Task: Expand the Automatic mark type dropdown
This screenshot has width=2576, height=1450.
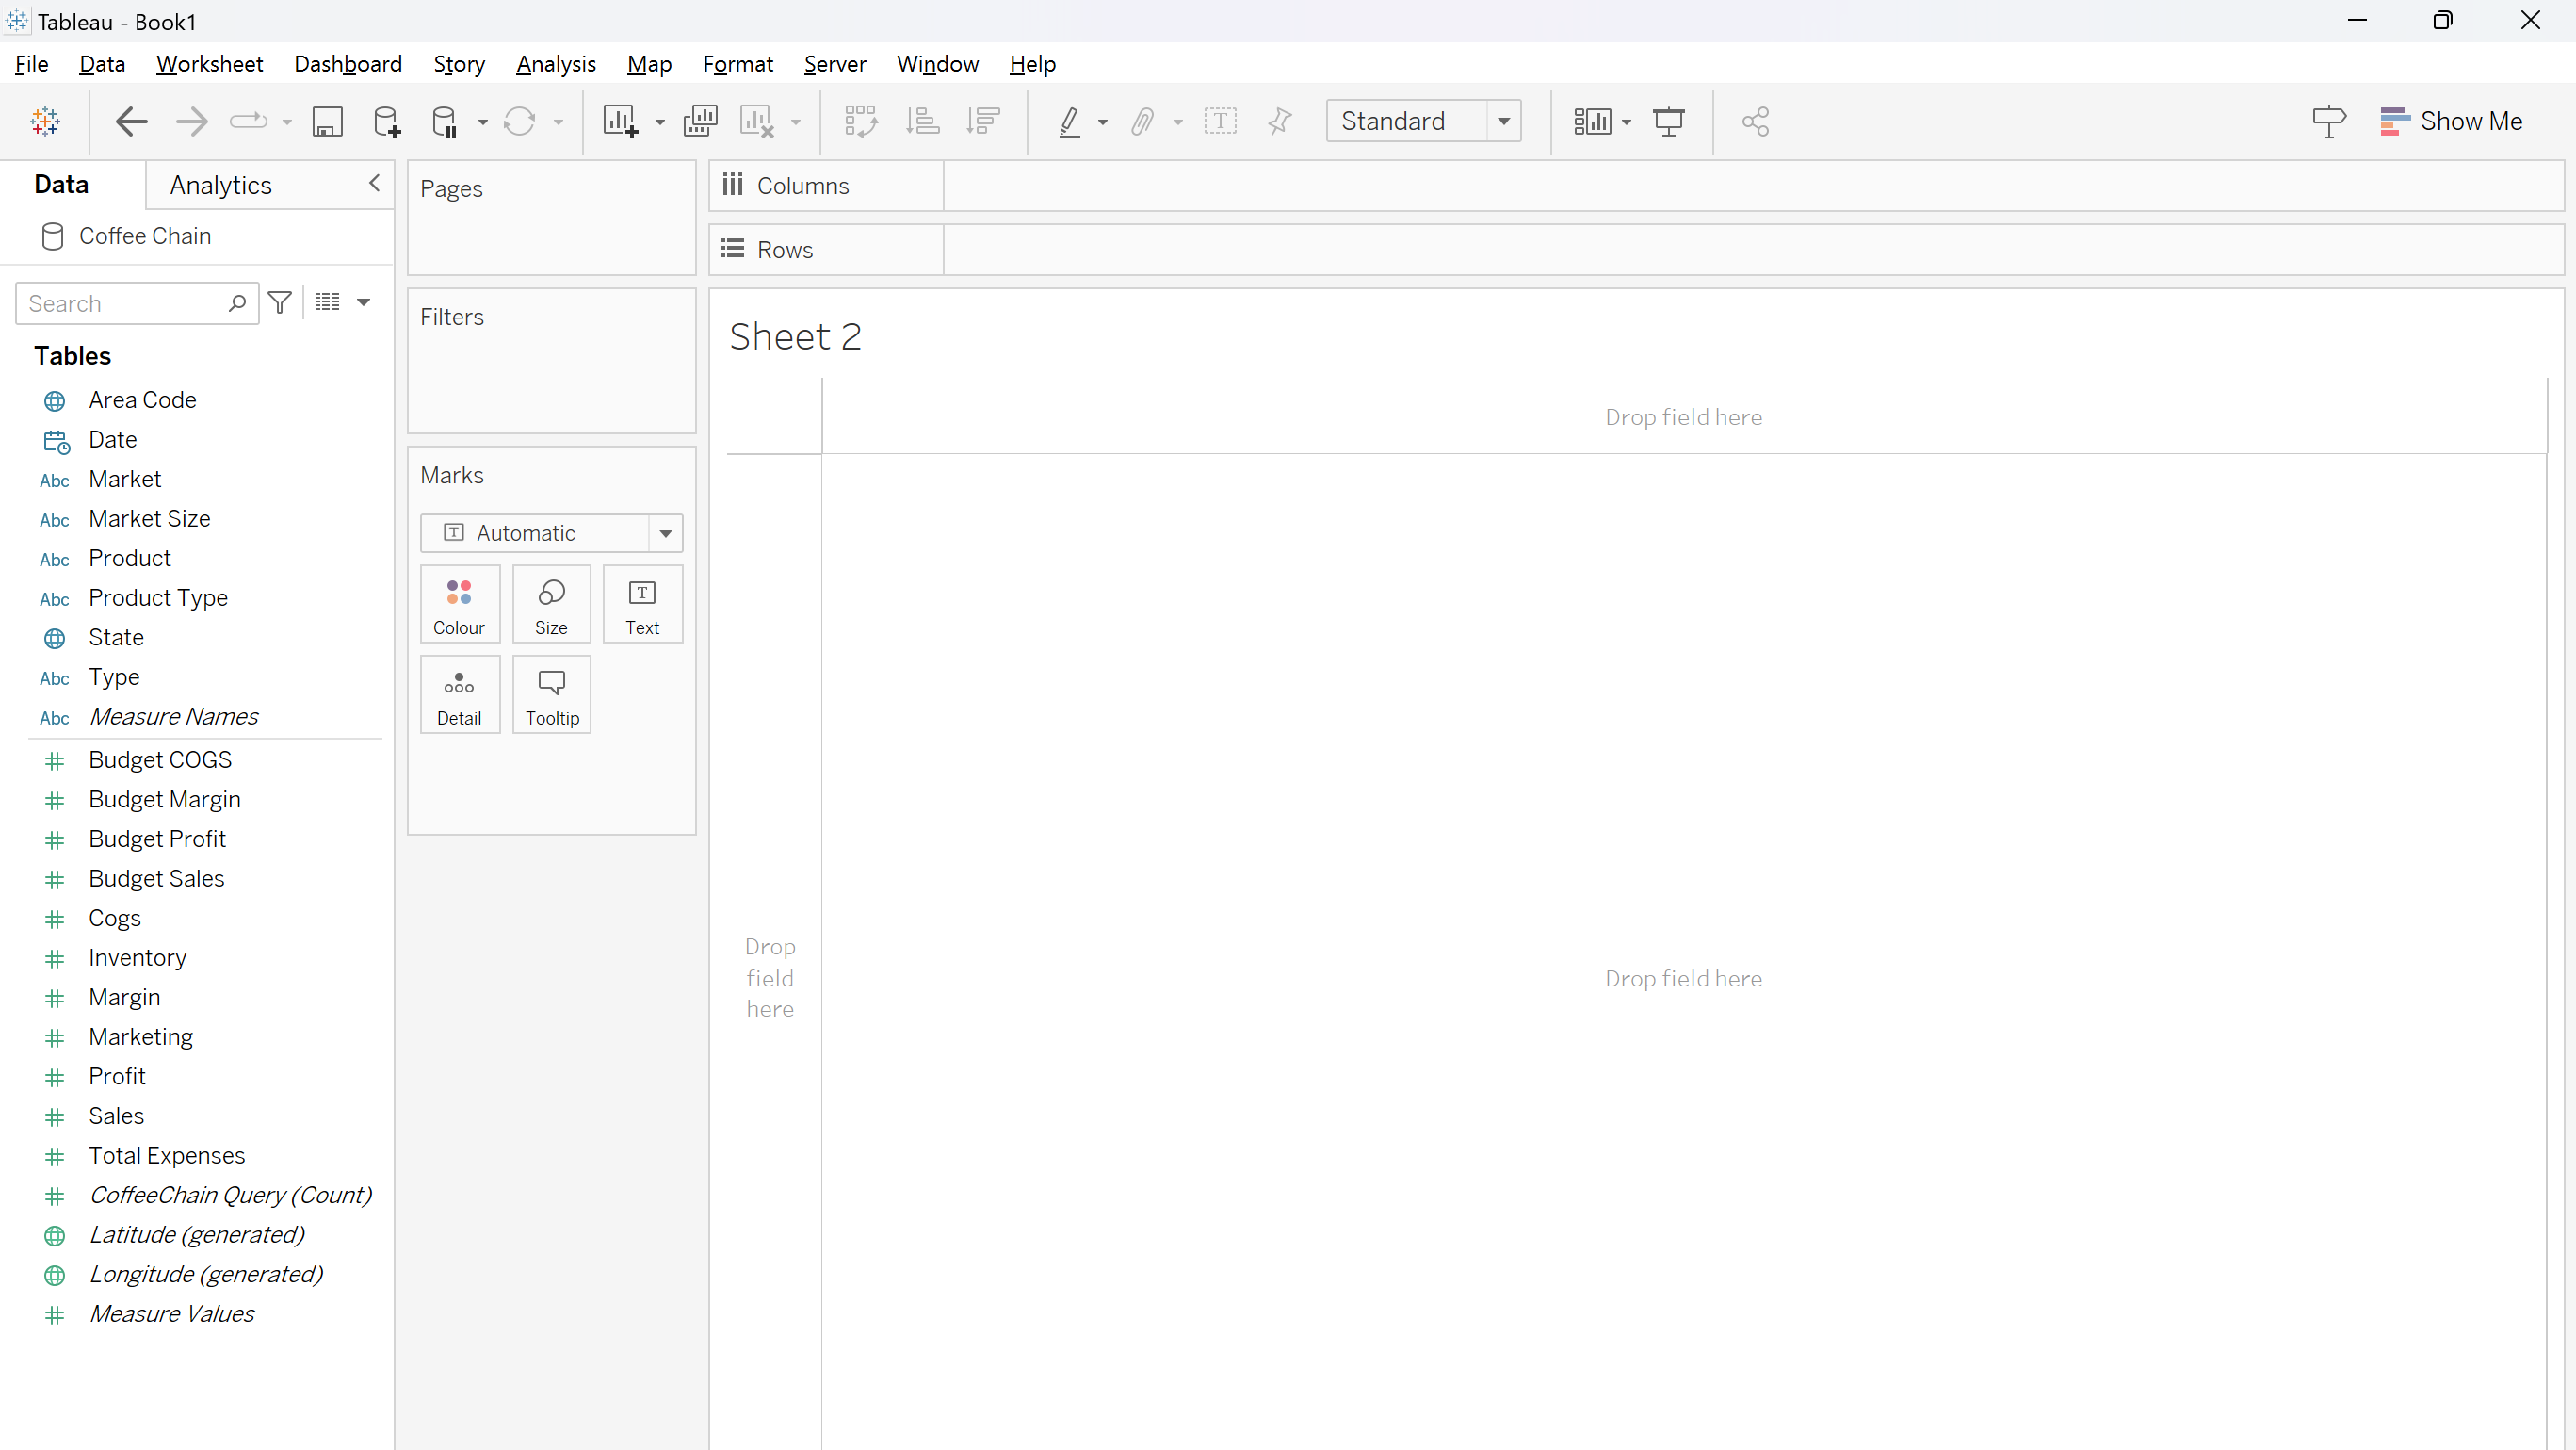Action: 665,533
